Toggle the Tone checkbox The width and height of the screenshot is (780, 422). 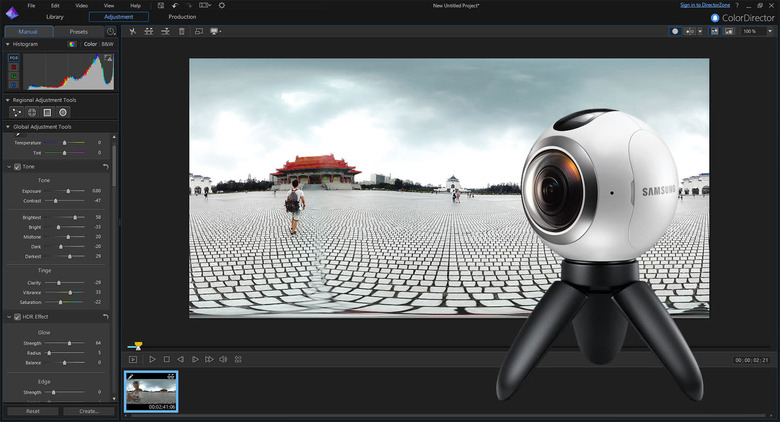(x=17, y=166)
